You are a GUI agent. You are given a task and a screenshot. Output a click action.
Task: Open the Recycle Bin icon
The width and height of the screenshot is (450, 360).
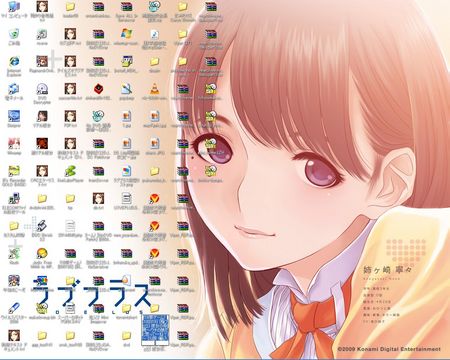tap(14, 34)
